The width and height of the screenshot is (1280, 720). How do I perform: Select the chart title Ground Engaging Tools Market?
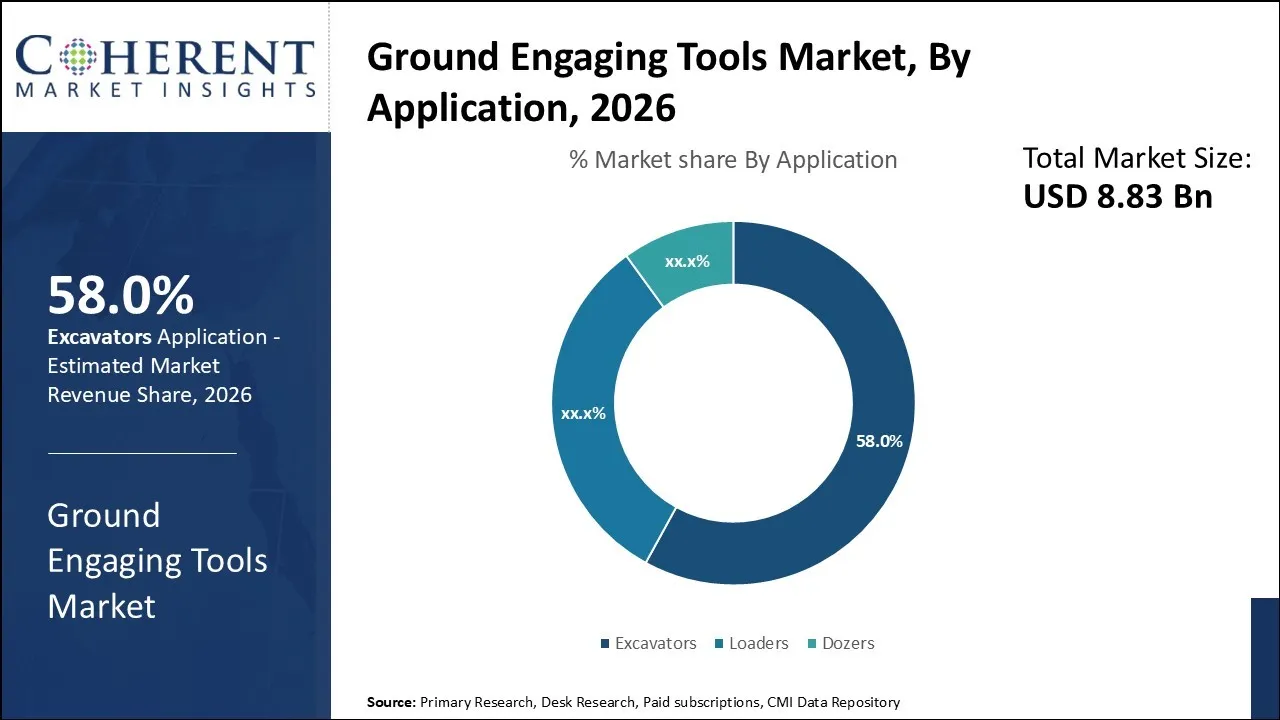point(668,80)
